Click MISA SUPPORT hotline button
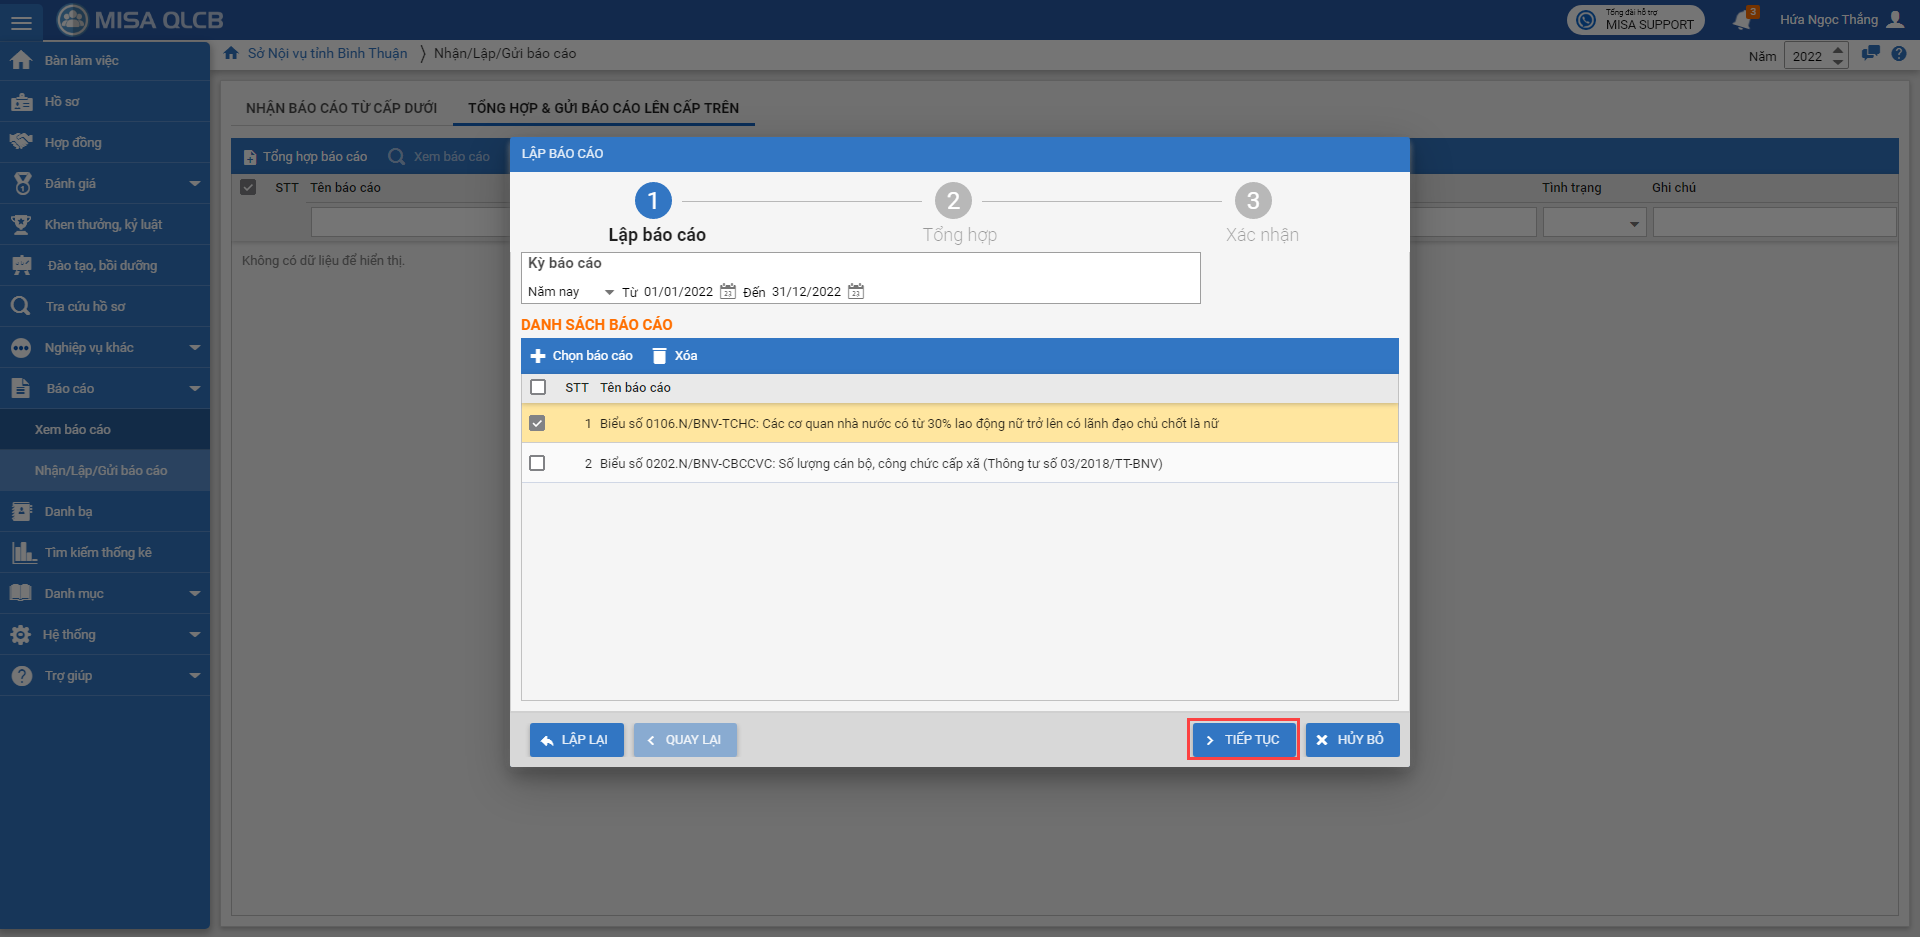The width and height of the screenshot is (1920, 937). pyautogui.click(x=1635, y=20)
